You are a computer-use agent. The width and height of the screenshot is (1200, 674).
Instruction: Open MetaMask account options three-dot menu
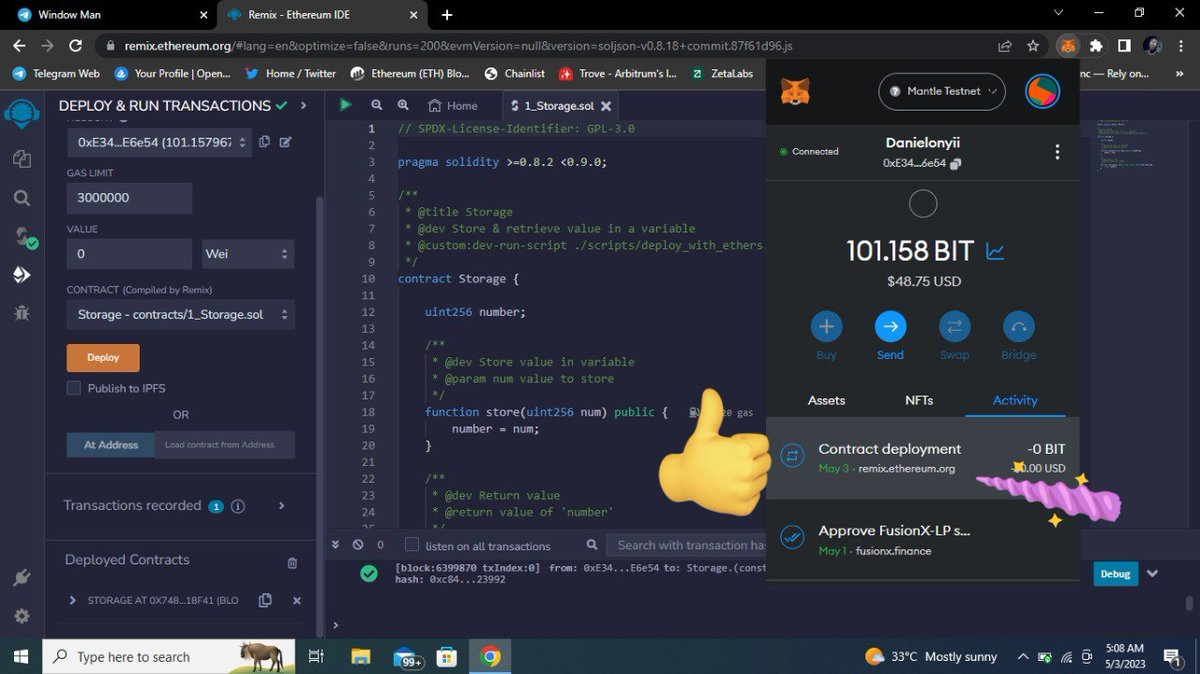pyautogui.click(x=1057, y=152)
